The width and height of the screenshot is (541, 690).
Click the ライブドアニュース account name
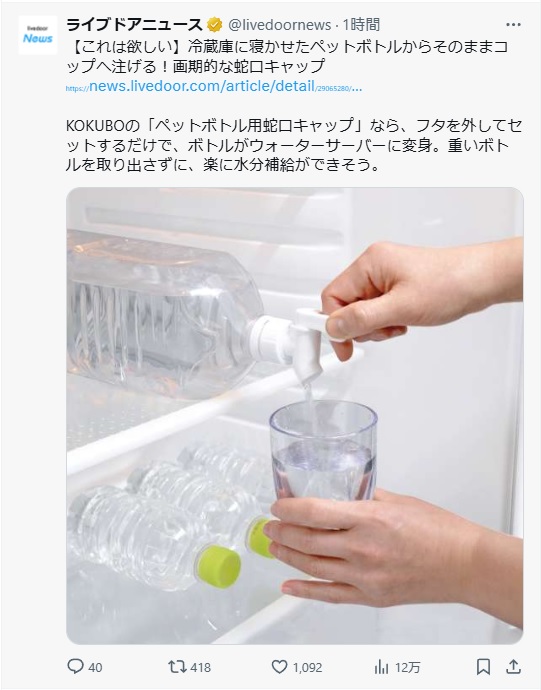coord(134,25)
